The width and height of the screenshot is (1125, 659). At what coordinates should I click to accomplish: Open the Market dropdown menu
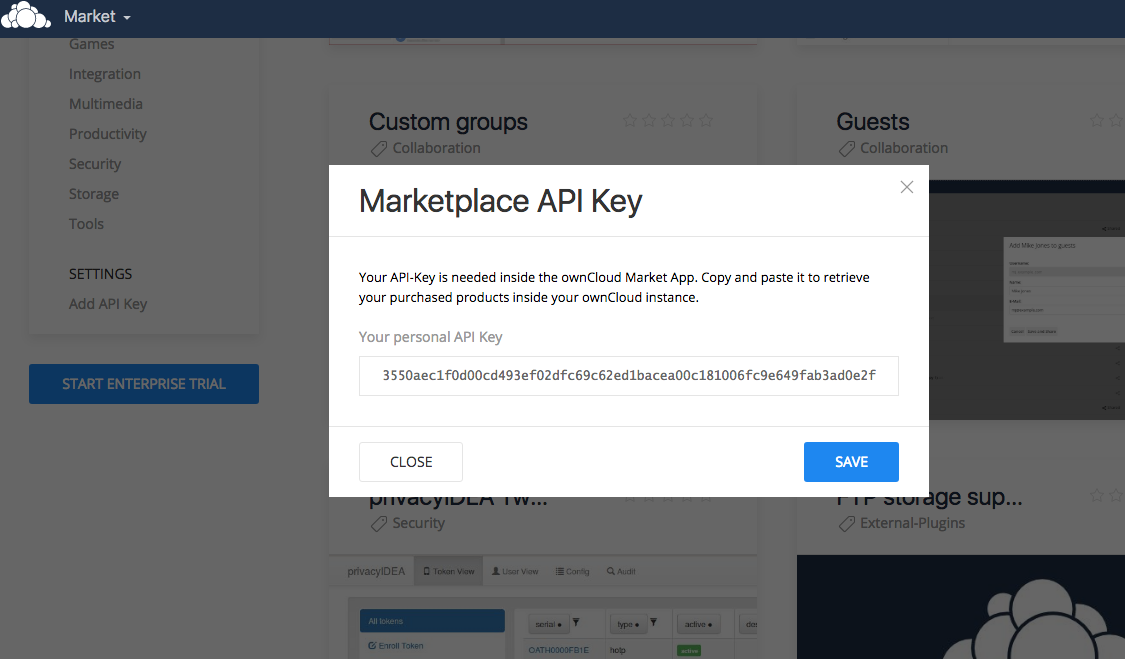click(x=97, y=17)
